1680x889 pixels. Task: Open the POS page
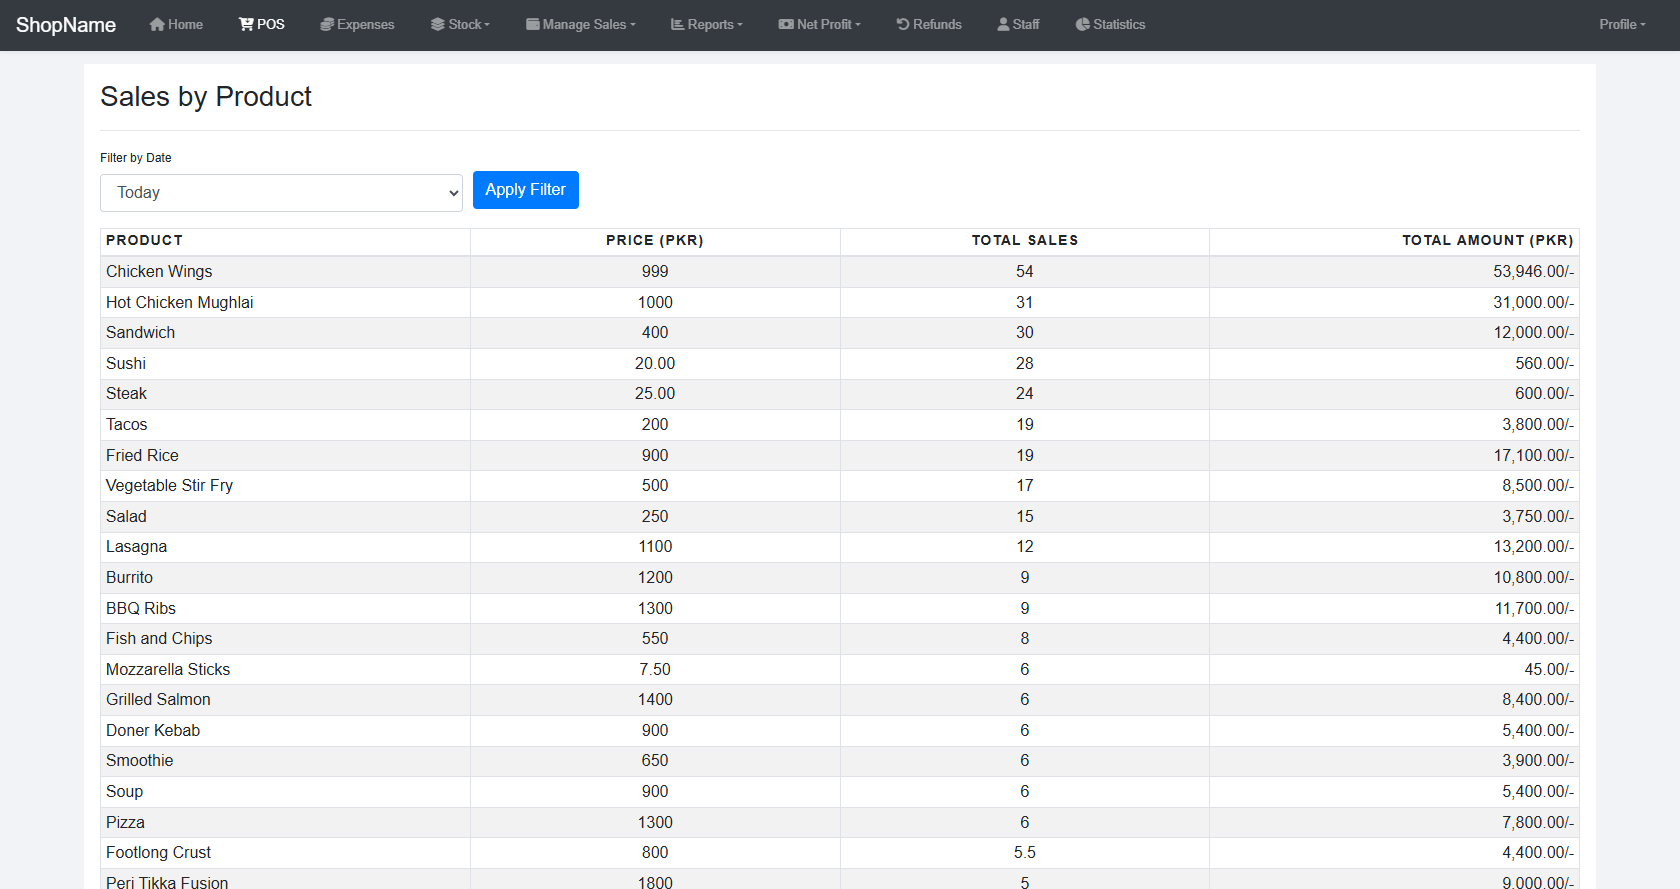click(x=262, y=24)
